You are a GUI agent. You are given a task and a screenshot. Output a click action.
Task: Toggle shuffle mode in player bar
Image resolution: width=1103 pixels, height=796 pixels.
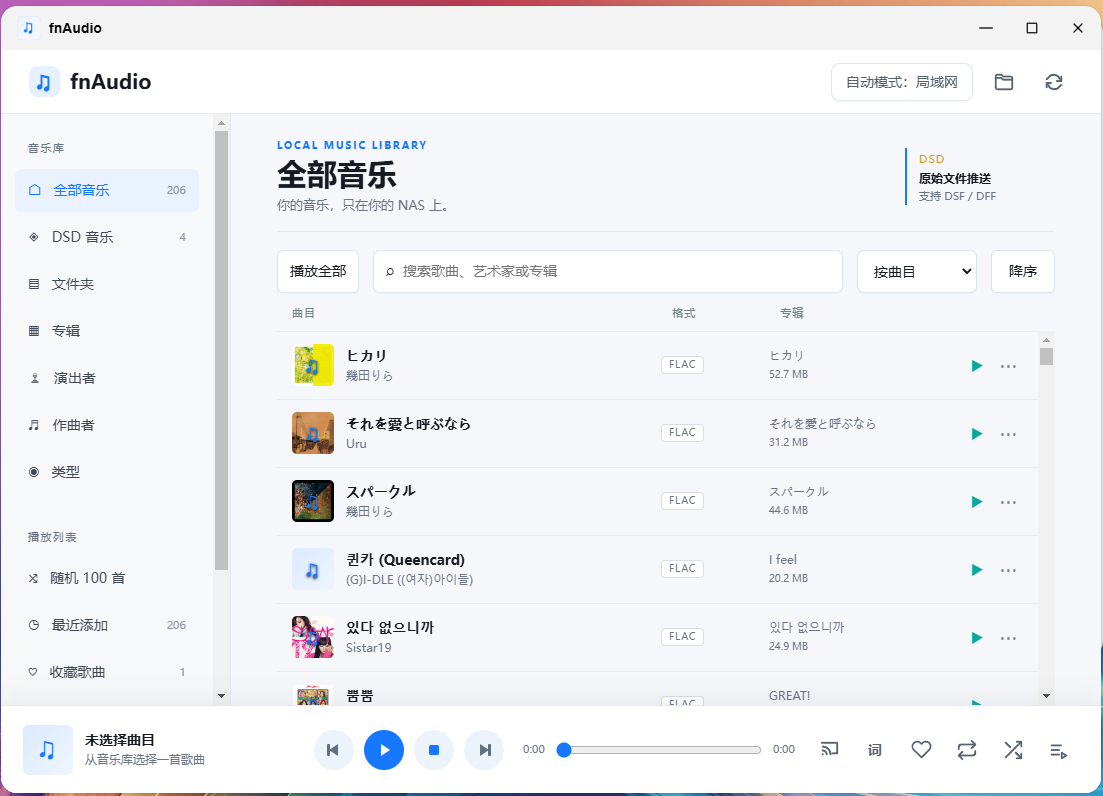(1013, 750)
